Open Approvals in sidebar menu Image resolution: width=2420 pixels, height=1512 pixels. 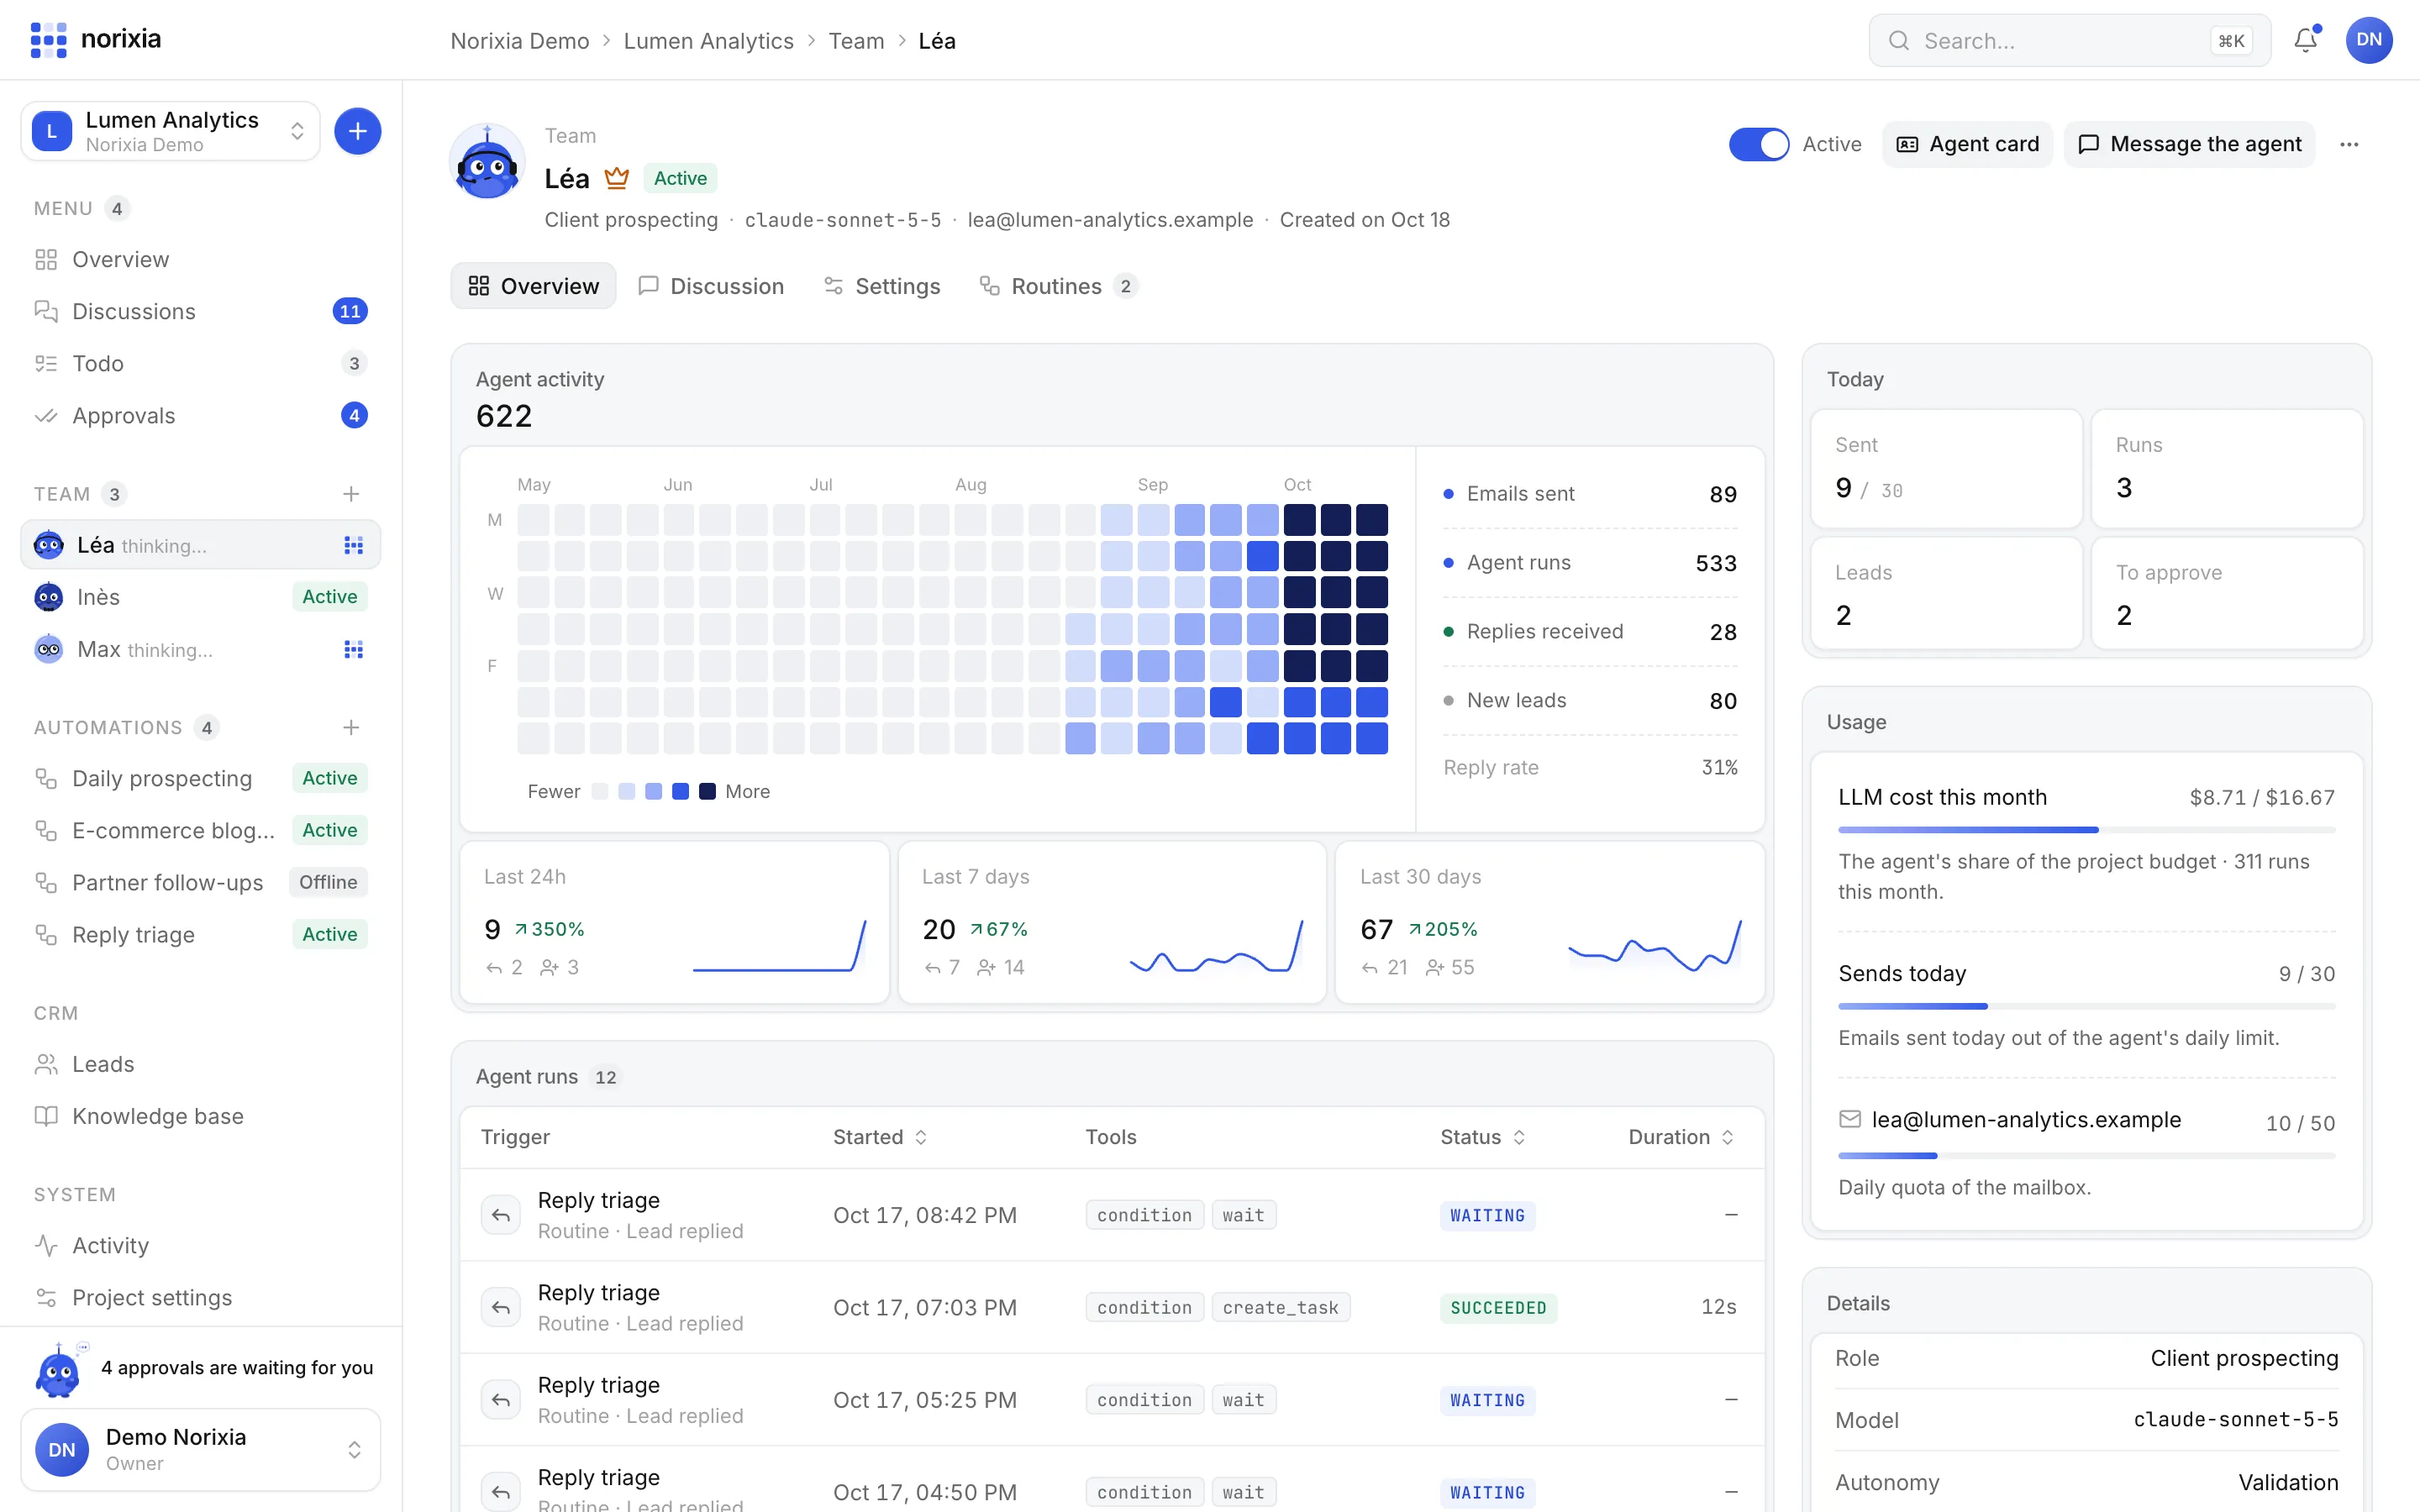point(200,415)
